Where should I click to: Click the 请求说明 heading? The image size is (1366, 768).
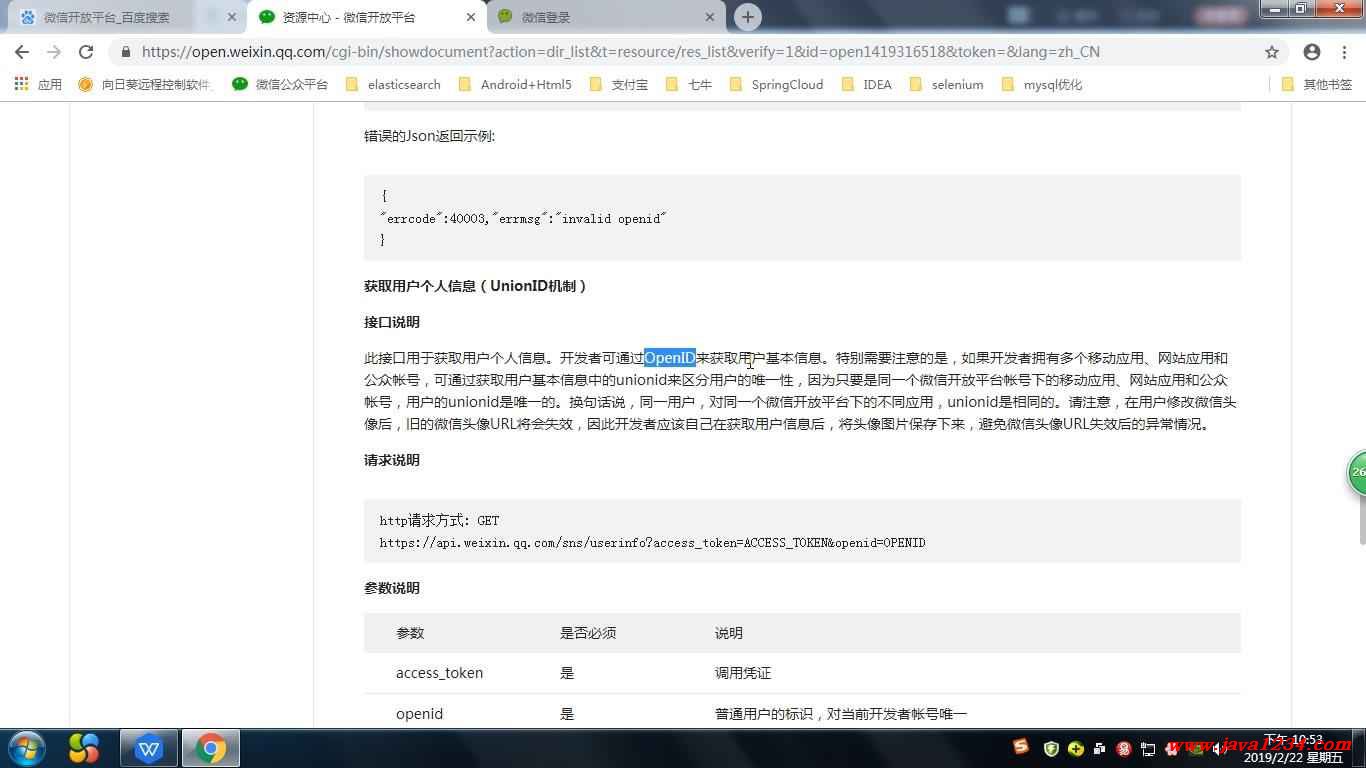[x=392, y=460]
